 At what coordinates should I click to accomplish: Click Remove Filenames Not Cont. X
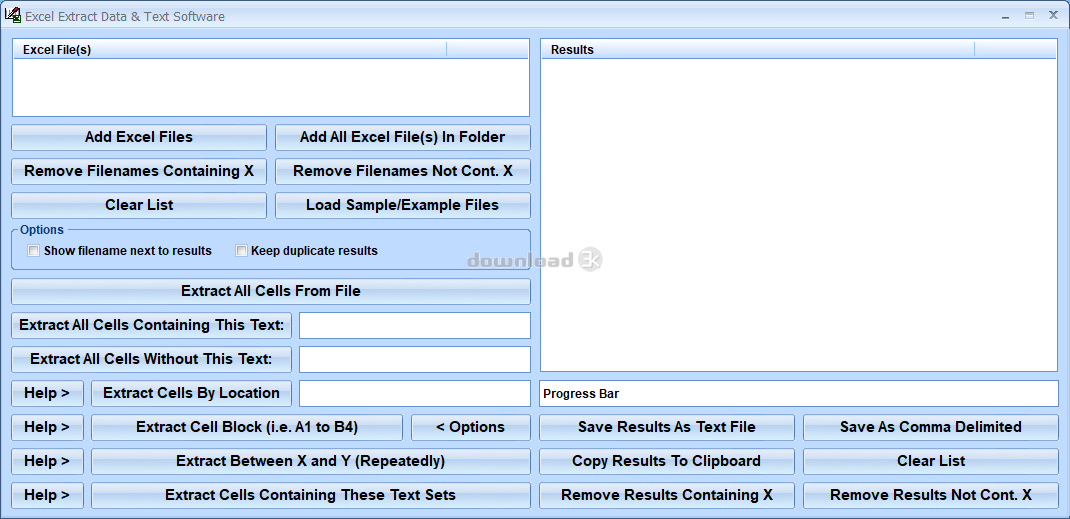[x=403, y=171]
